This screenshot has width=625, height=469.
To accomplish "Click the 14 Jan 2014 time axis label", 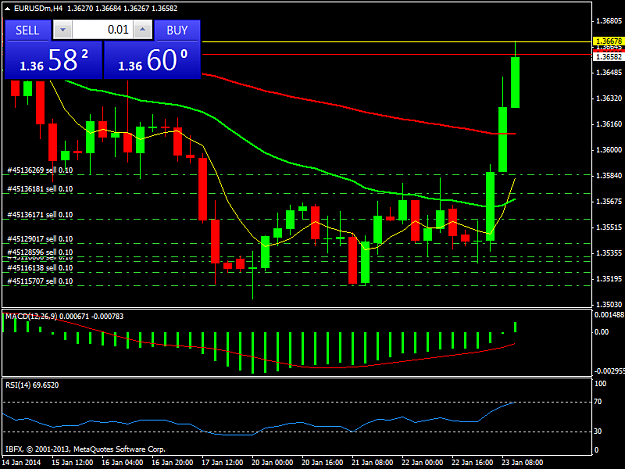I will click(x=21, y=463).
